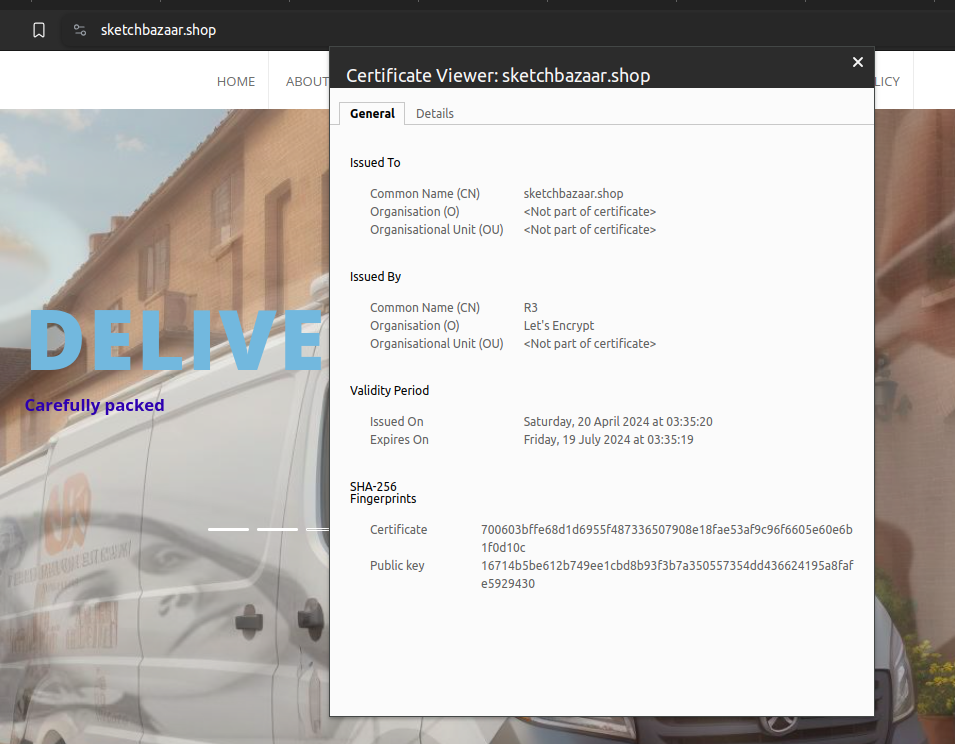Open site permissions icon beside the URL
This screenshot has height=744, width=955.
click(79, 30)
